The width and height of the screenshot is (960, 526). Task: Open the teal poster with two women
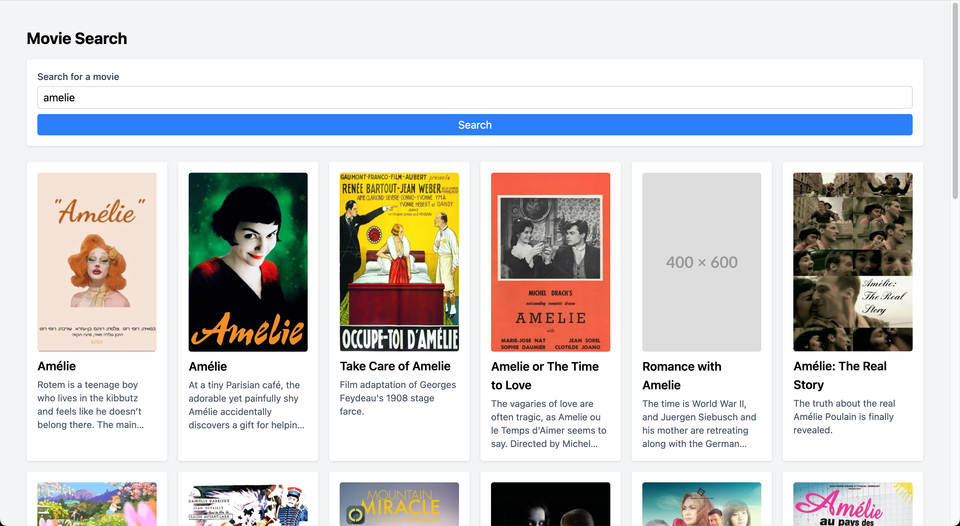(x=702, y=504)
